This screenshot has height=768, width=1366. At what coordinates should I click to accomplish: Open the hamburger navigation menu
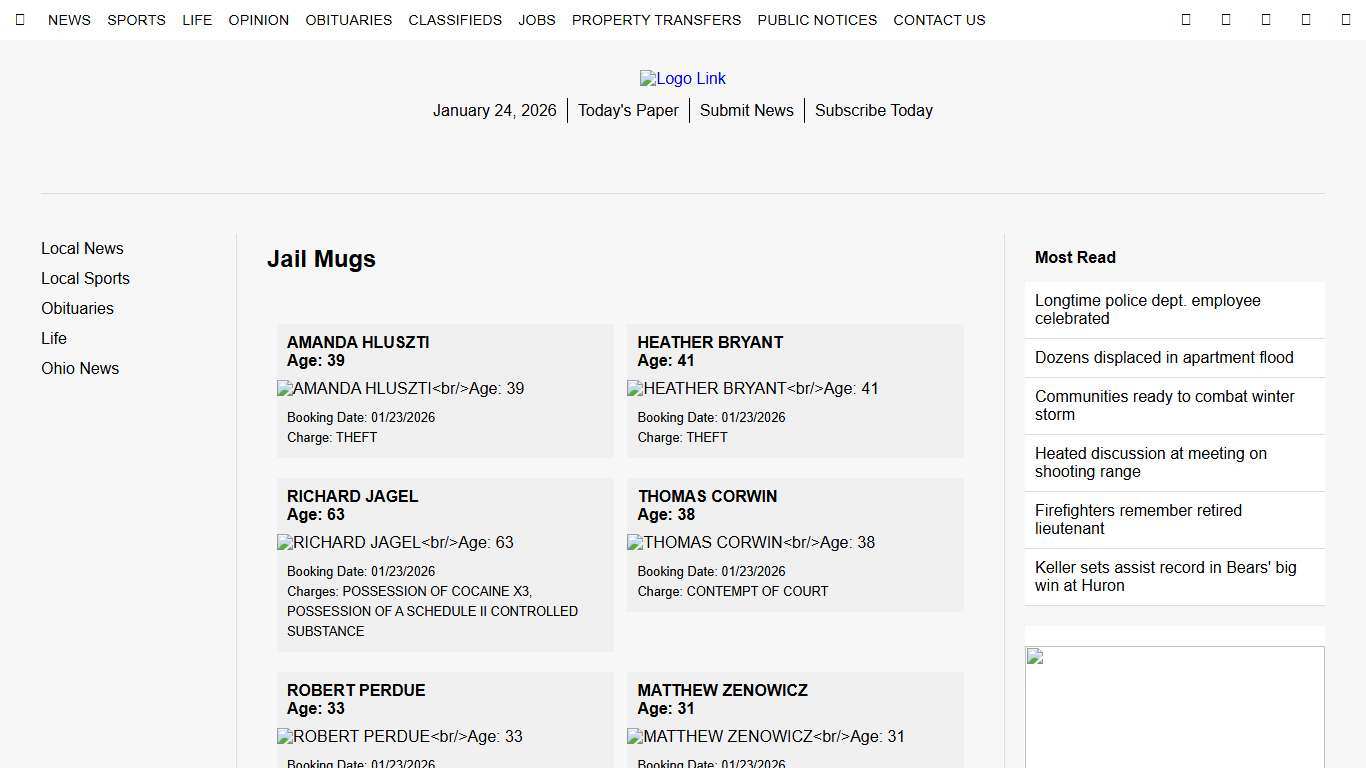coord(20,19)
